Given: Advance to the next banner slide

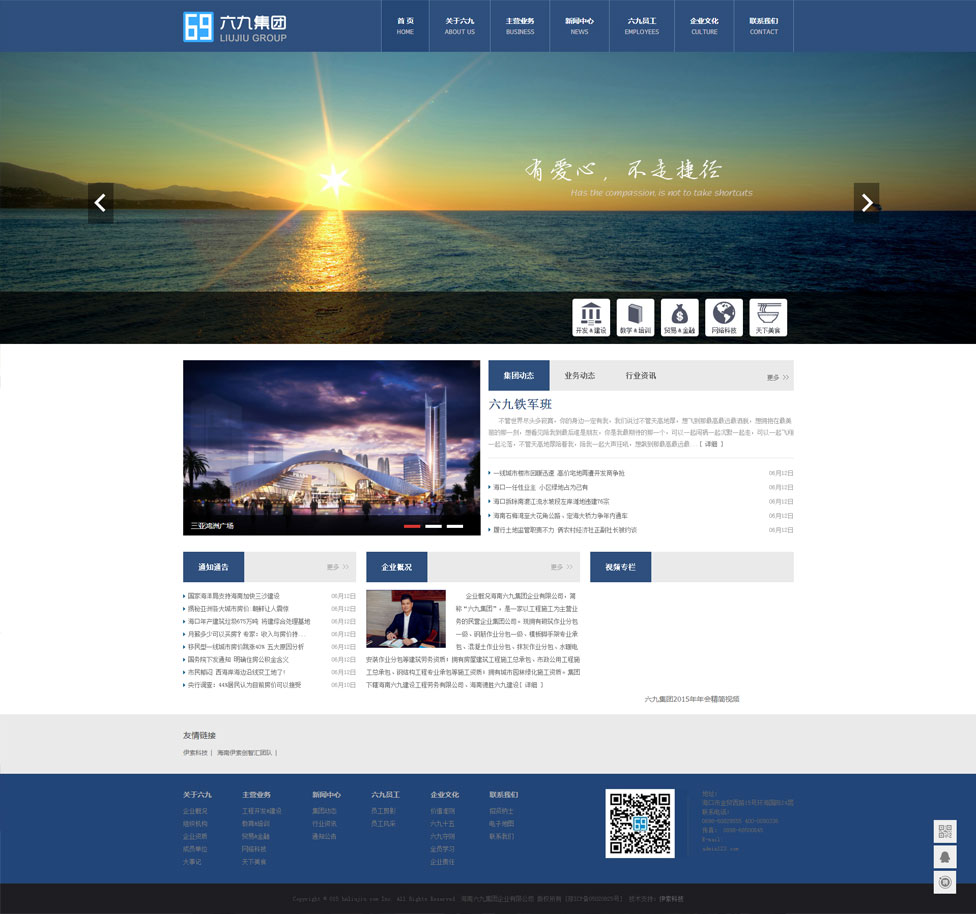Looking at the screenshot, I should pyautogui.click(x=866, y=203).
